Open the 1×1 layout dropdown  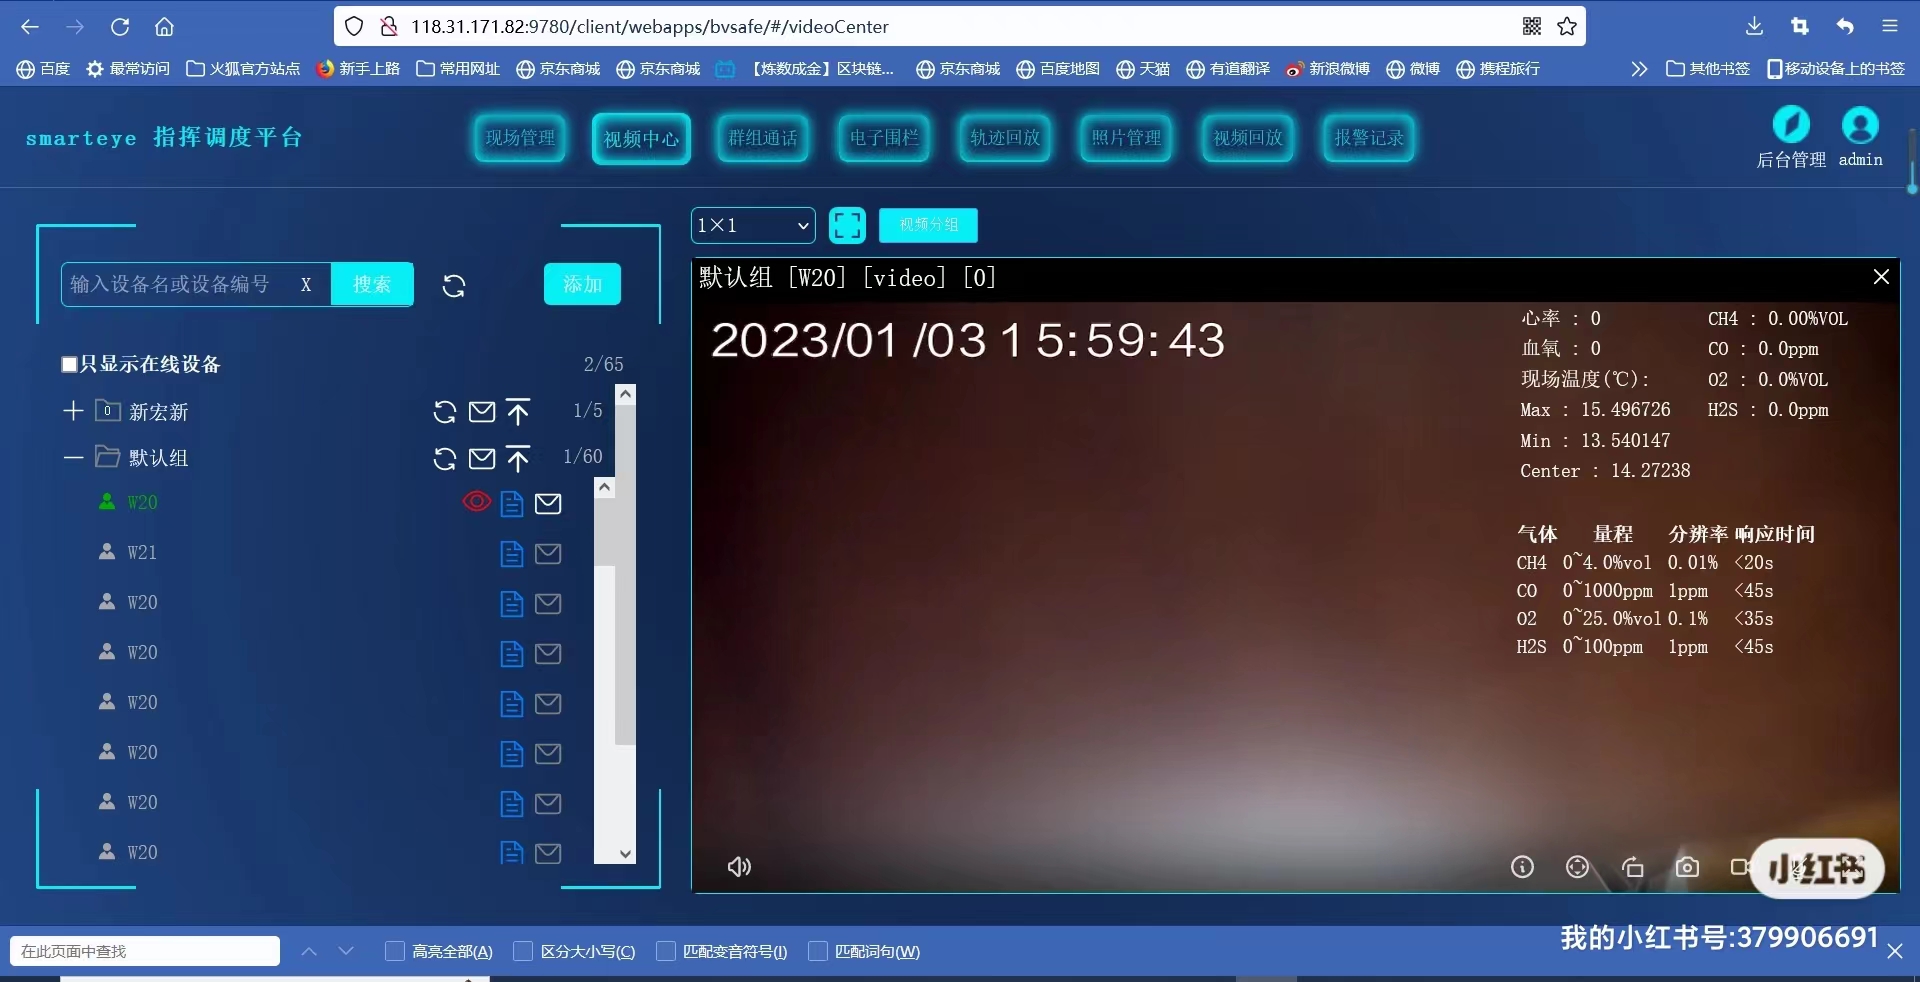click(x=753, y=225)
